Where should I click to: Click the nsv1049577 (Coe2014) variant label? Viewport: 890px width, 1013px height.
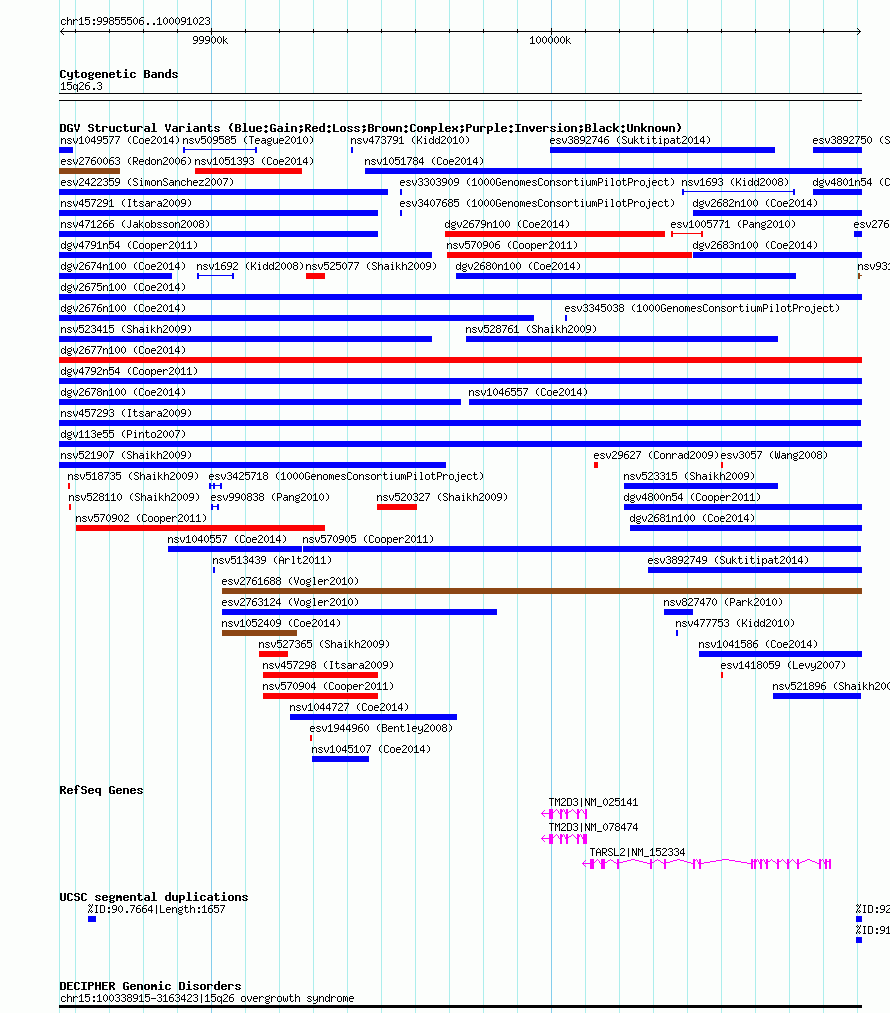click(x=119, y=140)
